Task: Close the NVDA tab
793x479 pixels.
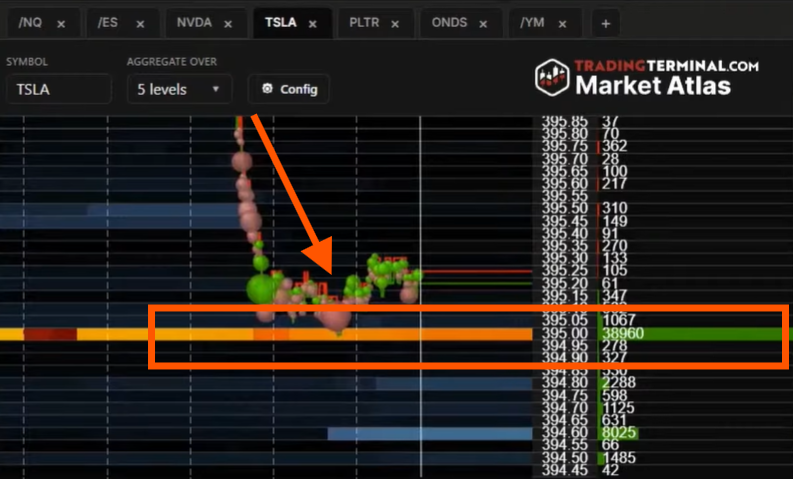Action: tap(230, 23)
